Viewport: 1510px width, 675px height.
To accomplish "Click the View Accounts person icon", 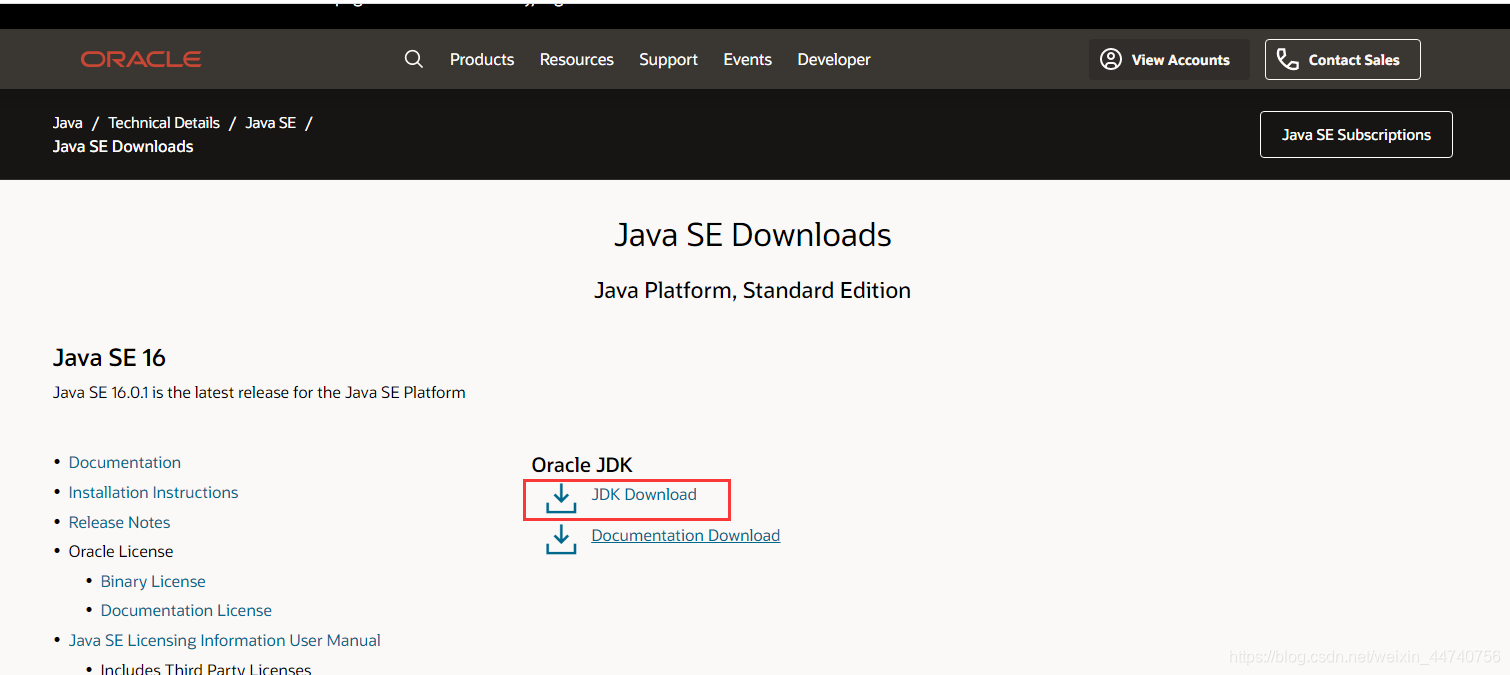I will [1111, 59].
